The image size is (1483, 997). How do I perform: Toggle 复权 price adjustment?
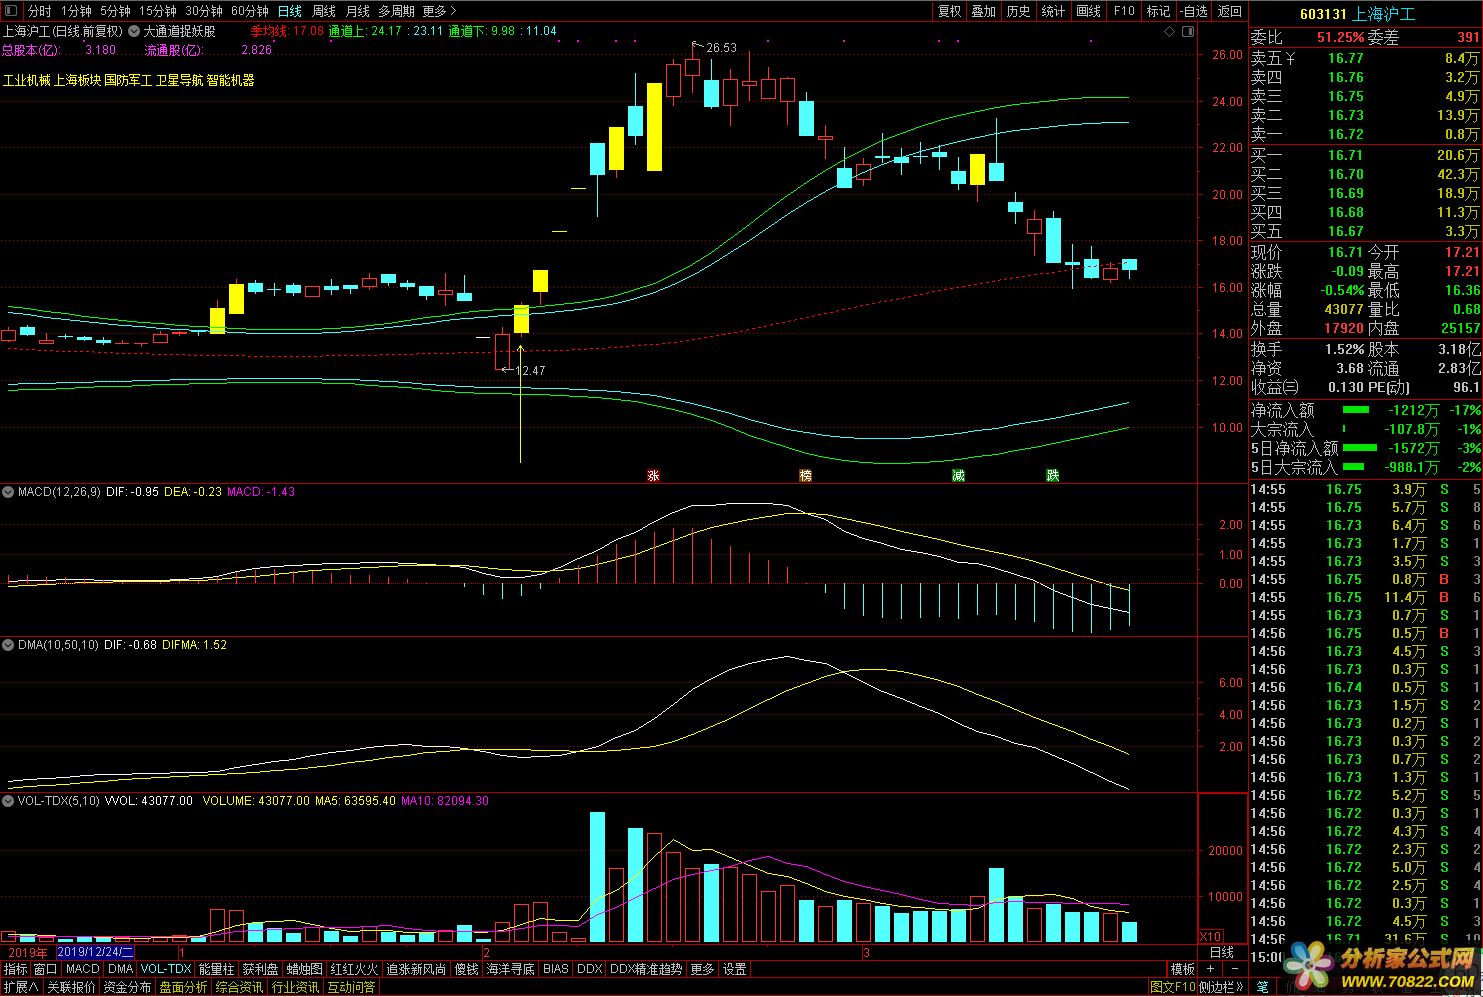[949, 11]
